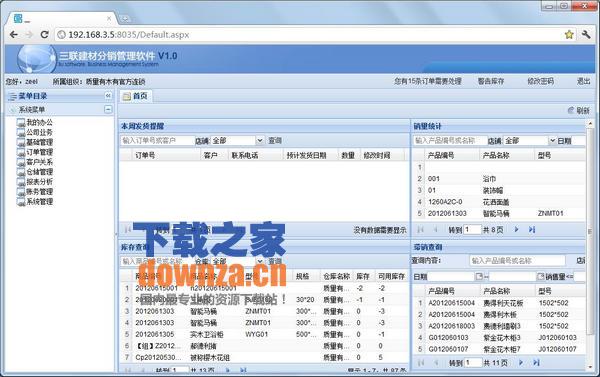Screen dimensions: 600x377
Task: Go to next page in 滞销查询
Action: [x=521, y=362]
